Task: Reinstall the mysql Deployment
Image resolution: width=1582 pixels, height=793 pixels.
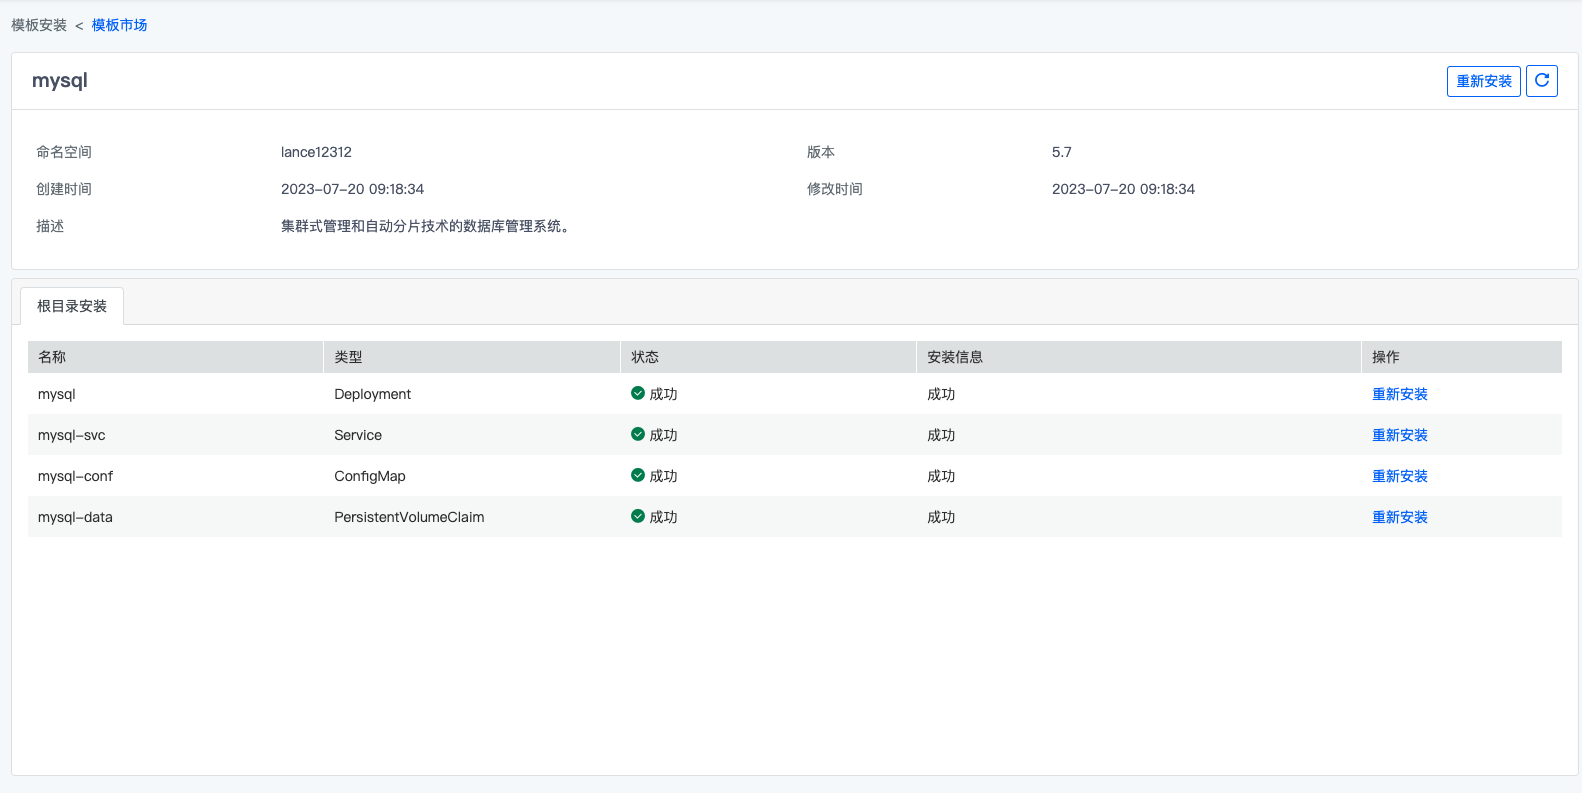Action: (1400, 394)
